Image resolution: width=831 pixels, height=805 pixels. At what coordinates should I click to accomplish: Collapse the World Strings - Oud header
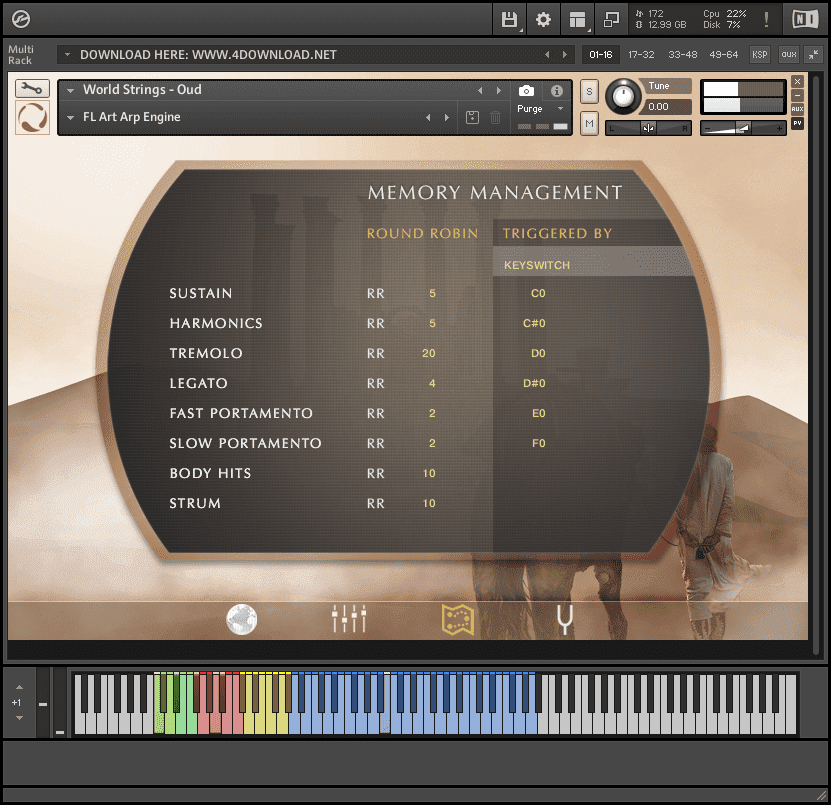(68, 89)
